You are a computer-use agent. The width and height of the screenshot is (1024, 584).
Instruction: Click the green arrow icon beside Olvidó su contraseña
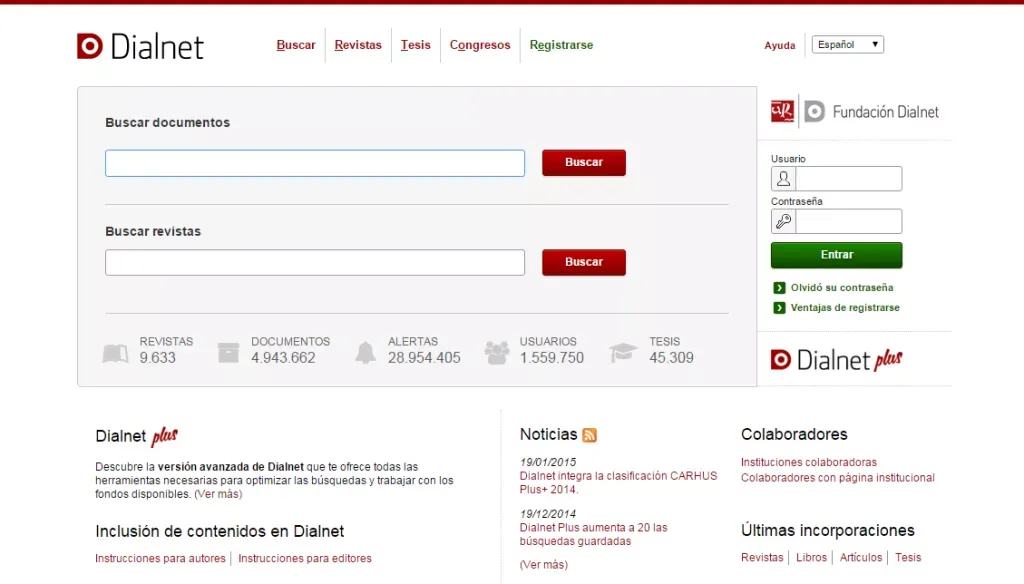point(779,288)
